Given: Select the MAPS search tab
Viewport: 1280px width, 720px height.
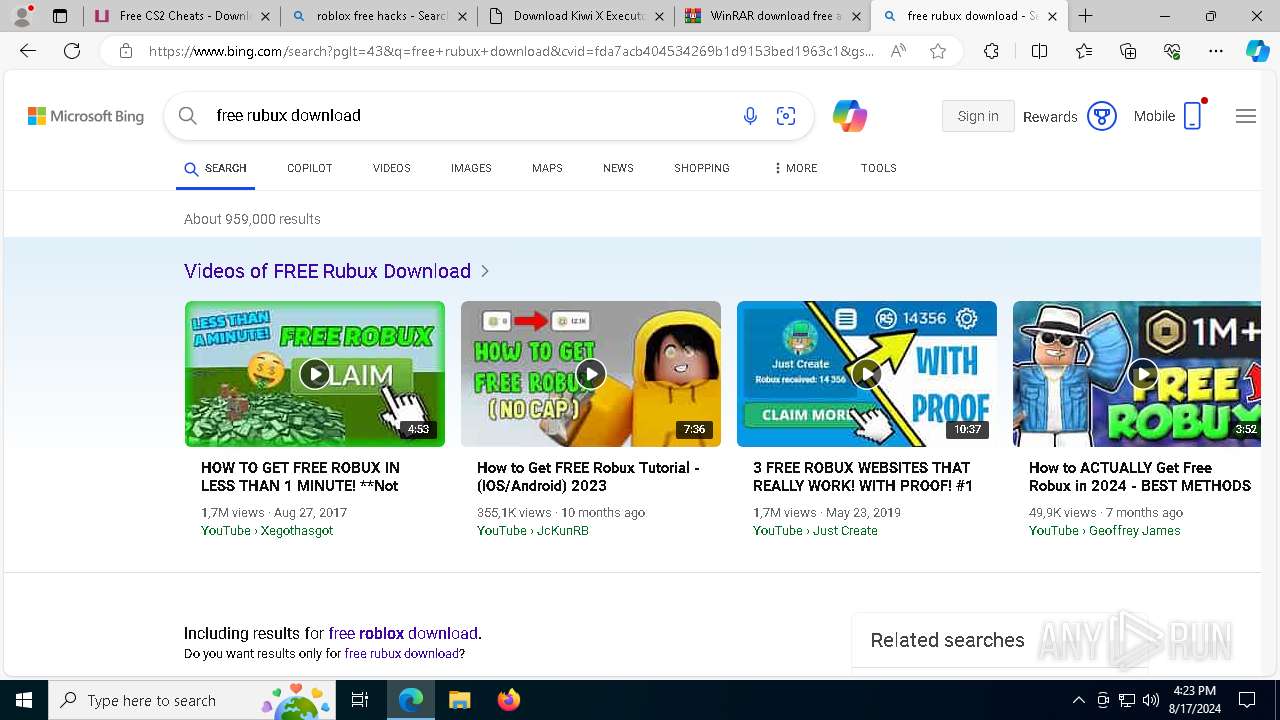Looking at the screenshot, I should 547,168.
